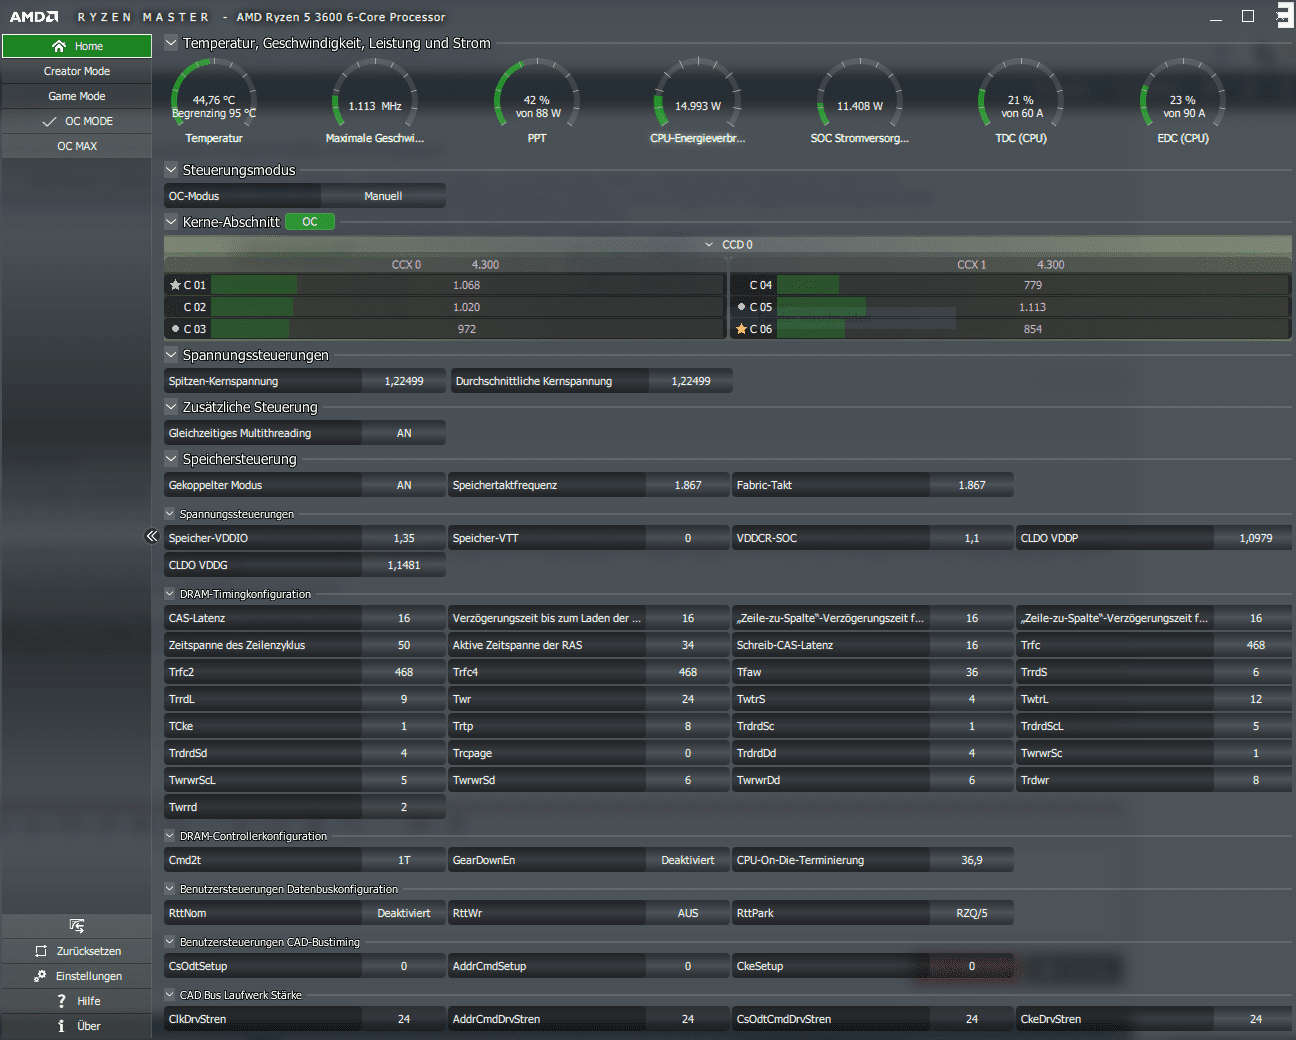Click the CCX 1 4.300 speed value

coord(1051,265)
